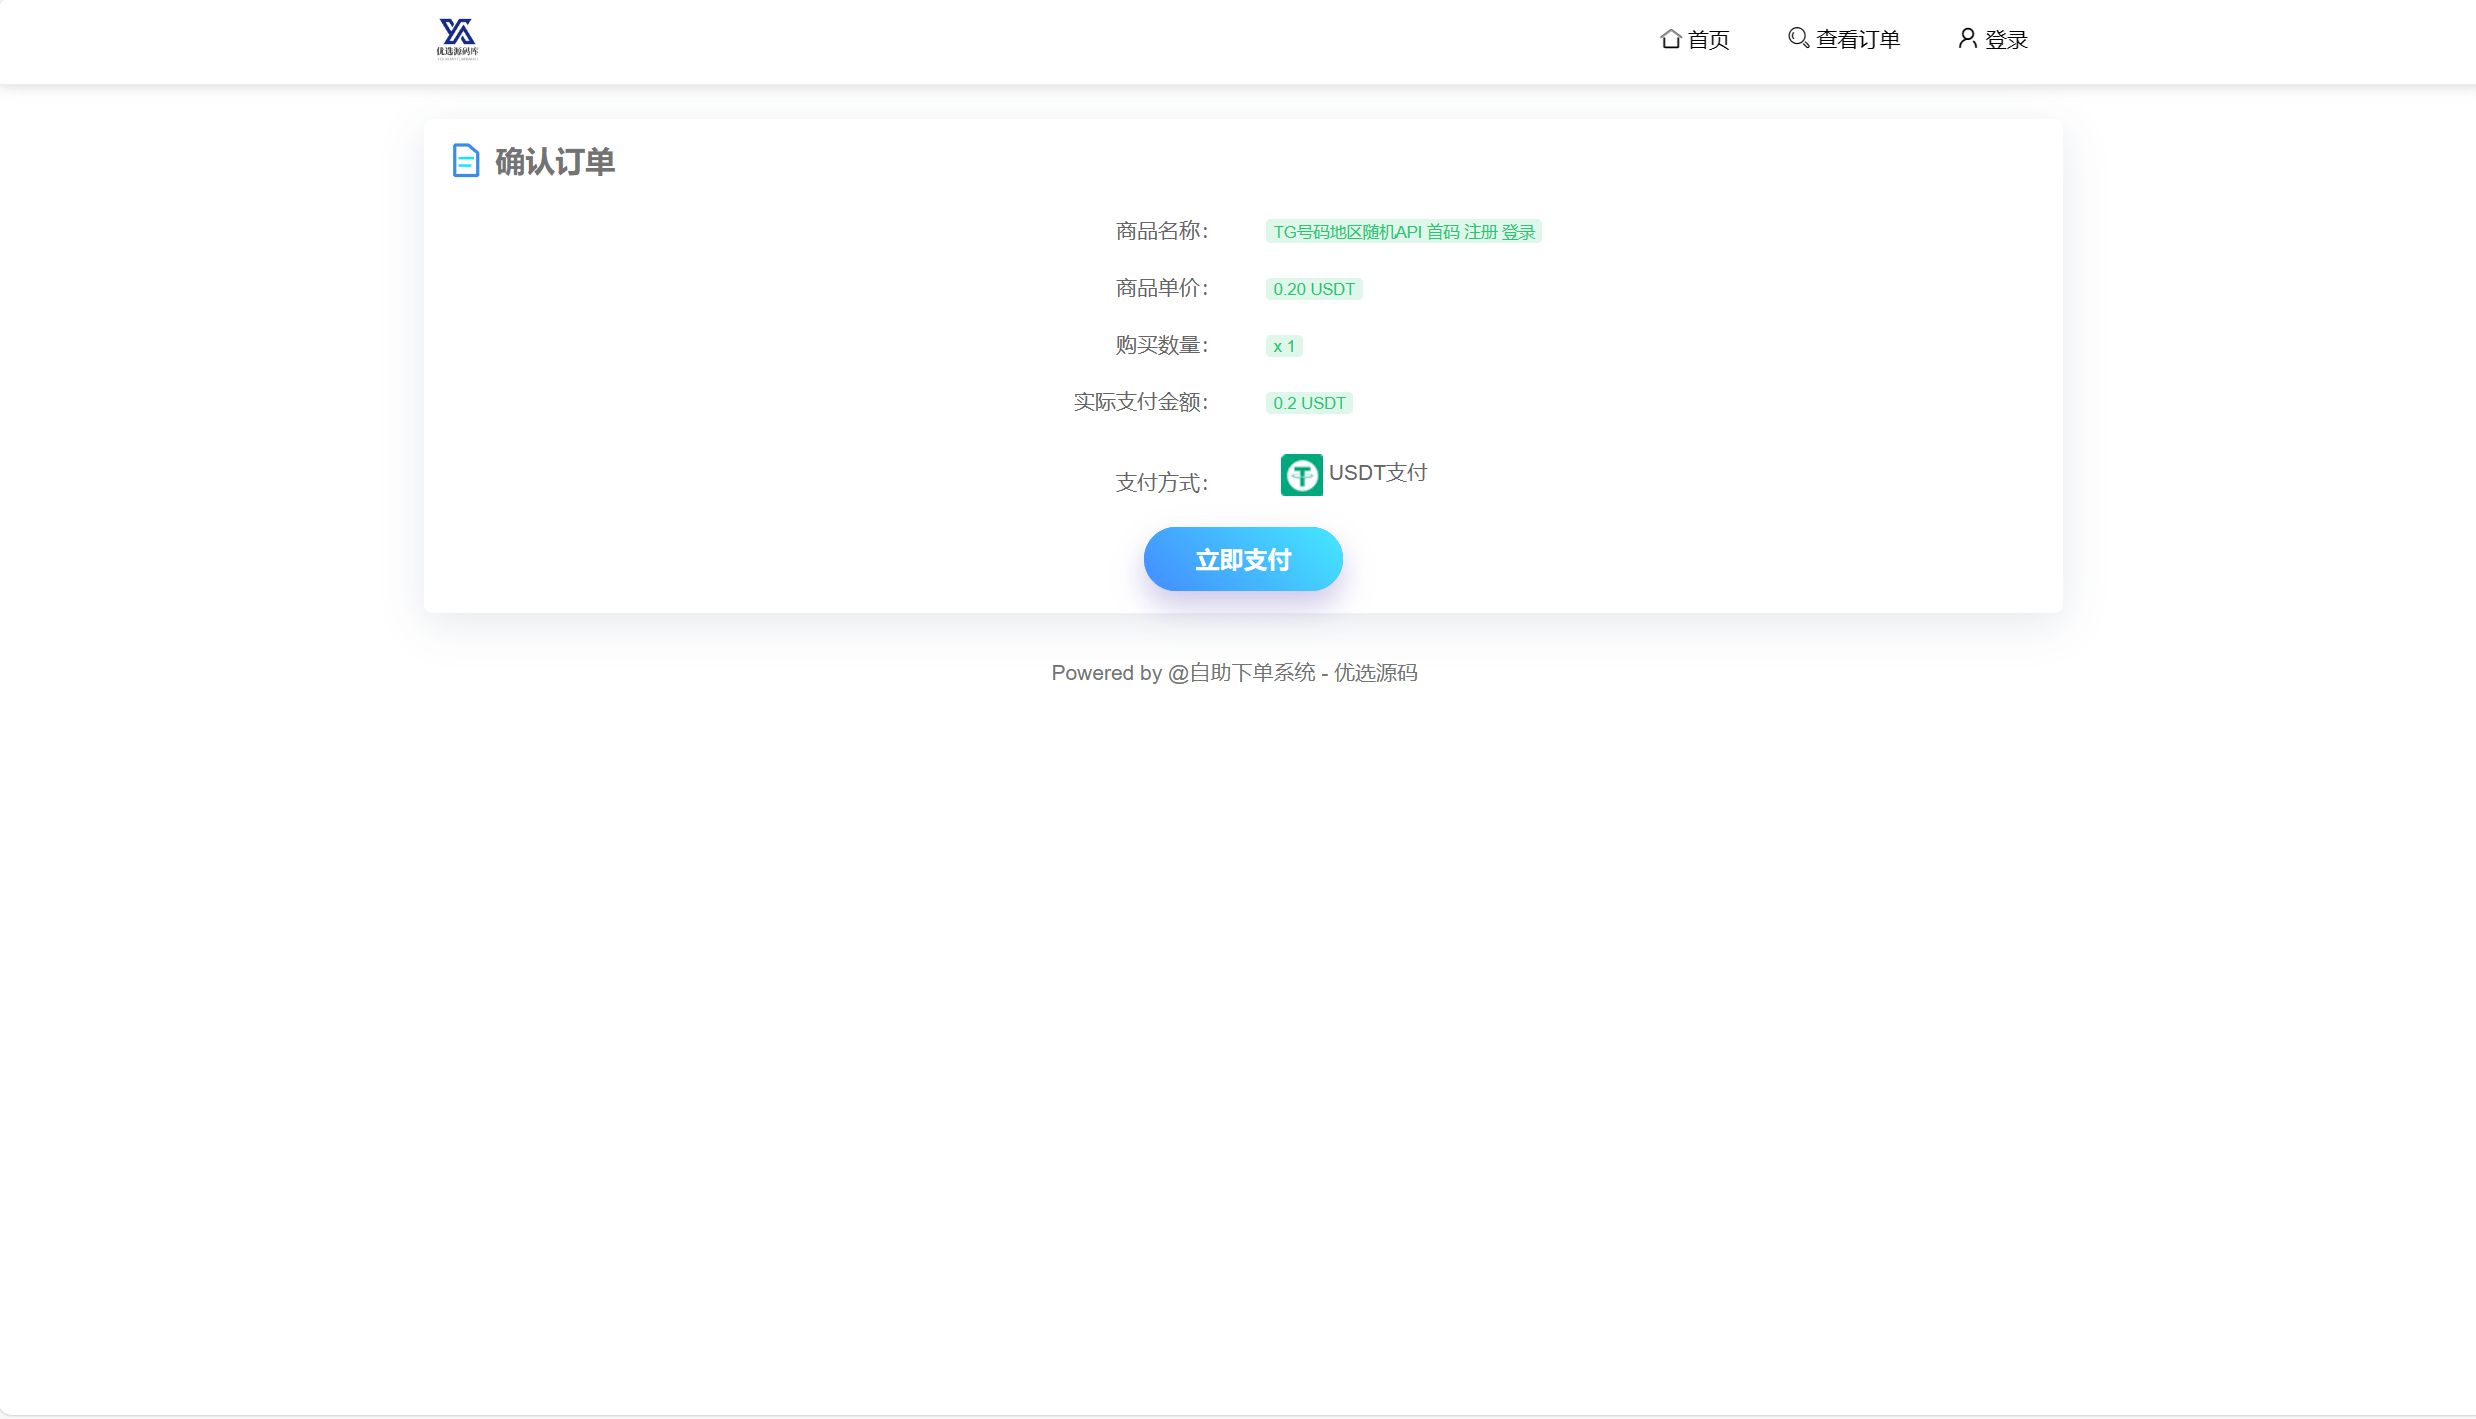Click the 实际支付金额 label
Screen dimensions: 2476x1419
(1140, 402)
